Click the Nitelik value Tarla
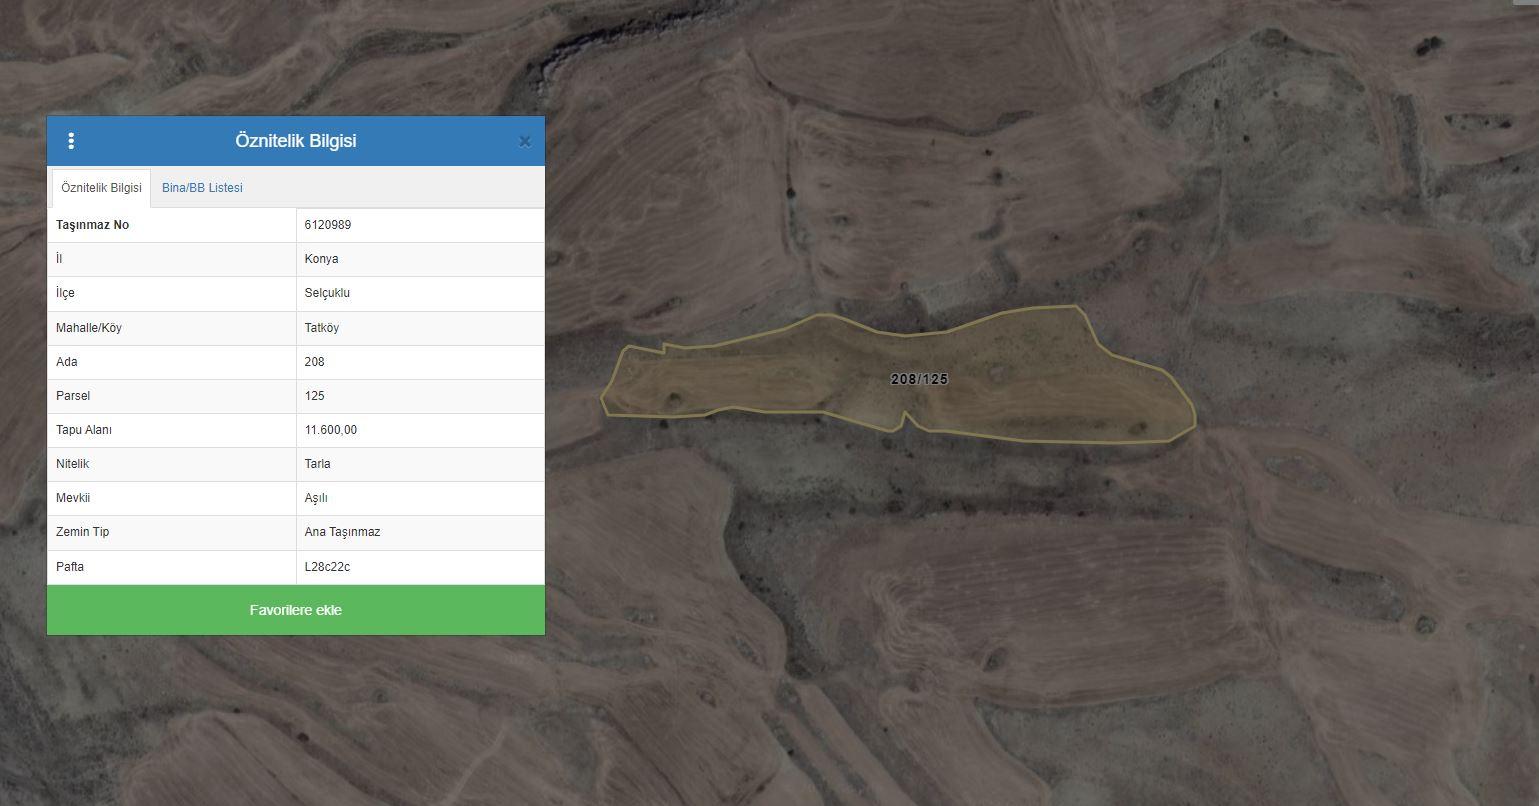This screenshot has height=806, width=1539. [x=317, y=464]
